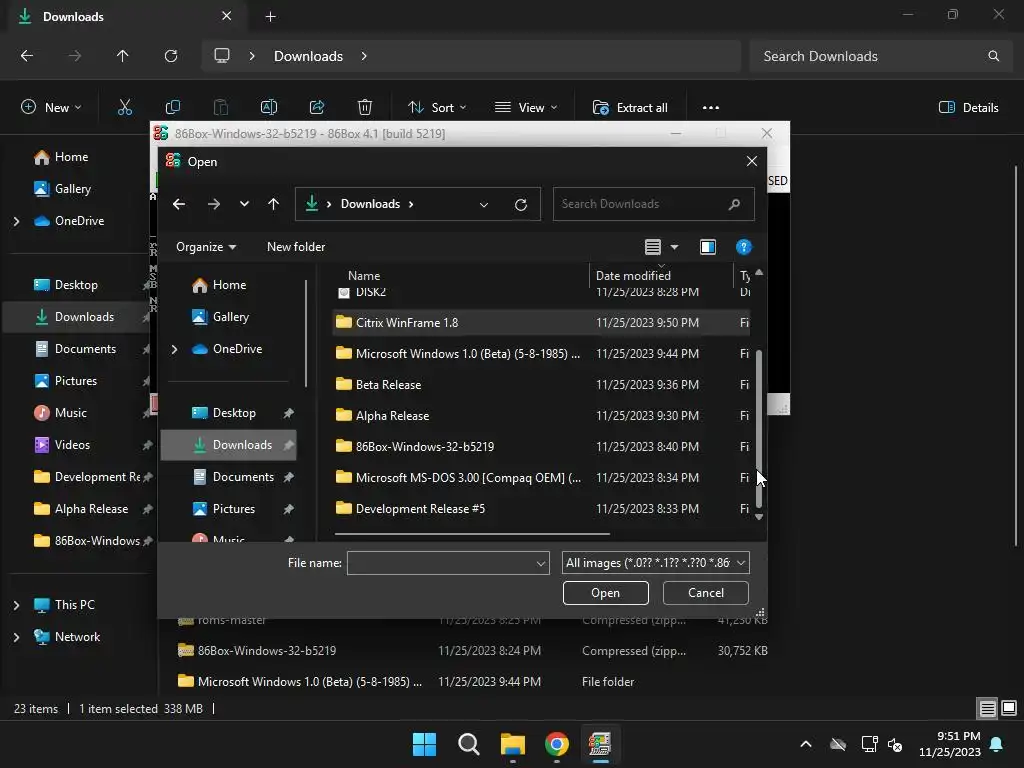Viewport: 1024px width, 768px height.
Task: Open the File name combo dropdown
Action: coord(541,563)
